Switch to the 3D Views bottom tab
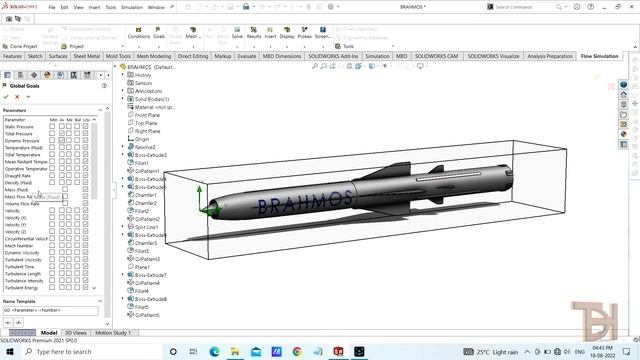 (76, 333)
